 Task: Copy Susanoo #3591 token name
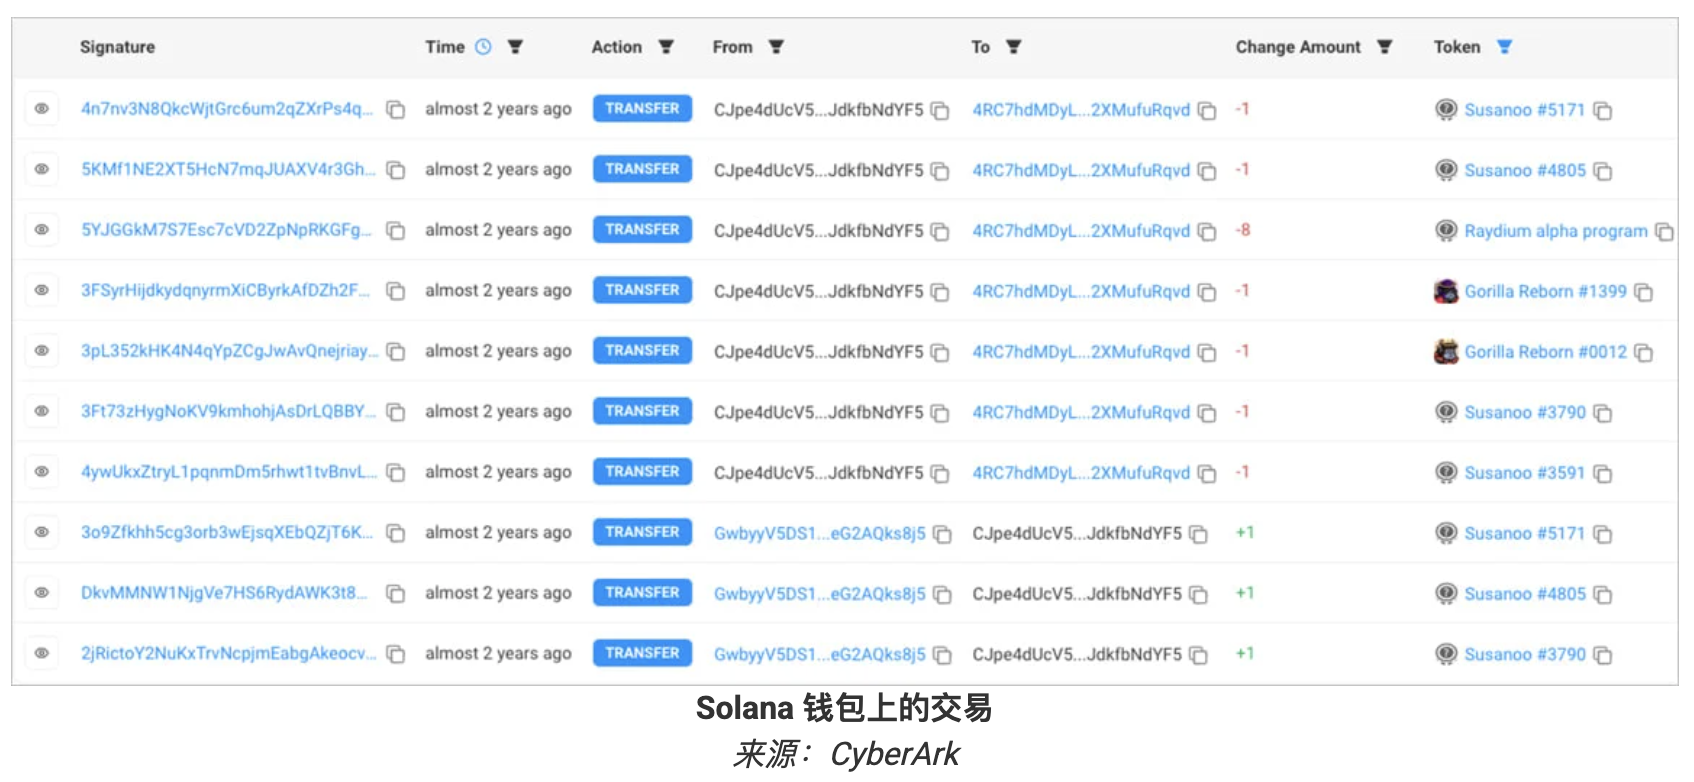(1603, 474)
